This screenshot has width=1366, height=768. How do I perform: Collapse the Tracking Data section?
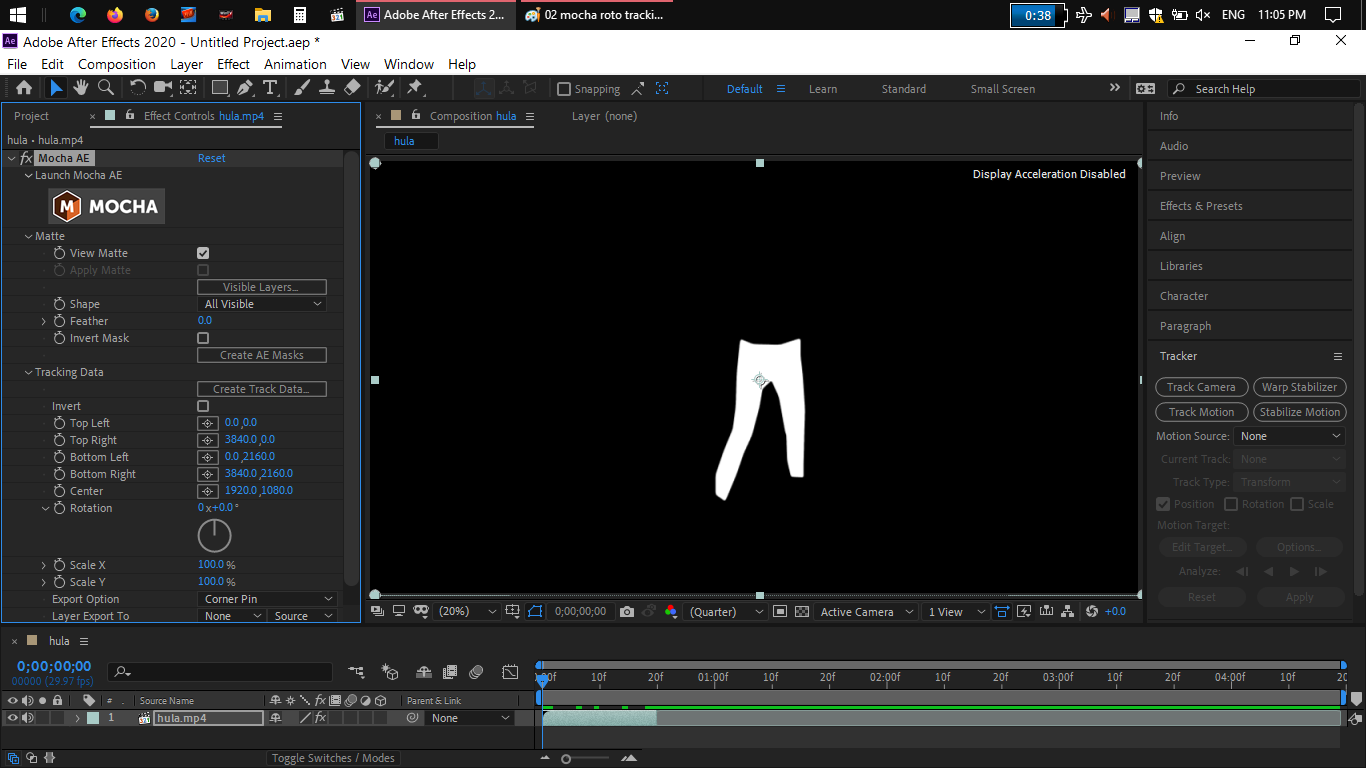(28, 372)
